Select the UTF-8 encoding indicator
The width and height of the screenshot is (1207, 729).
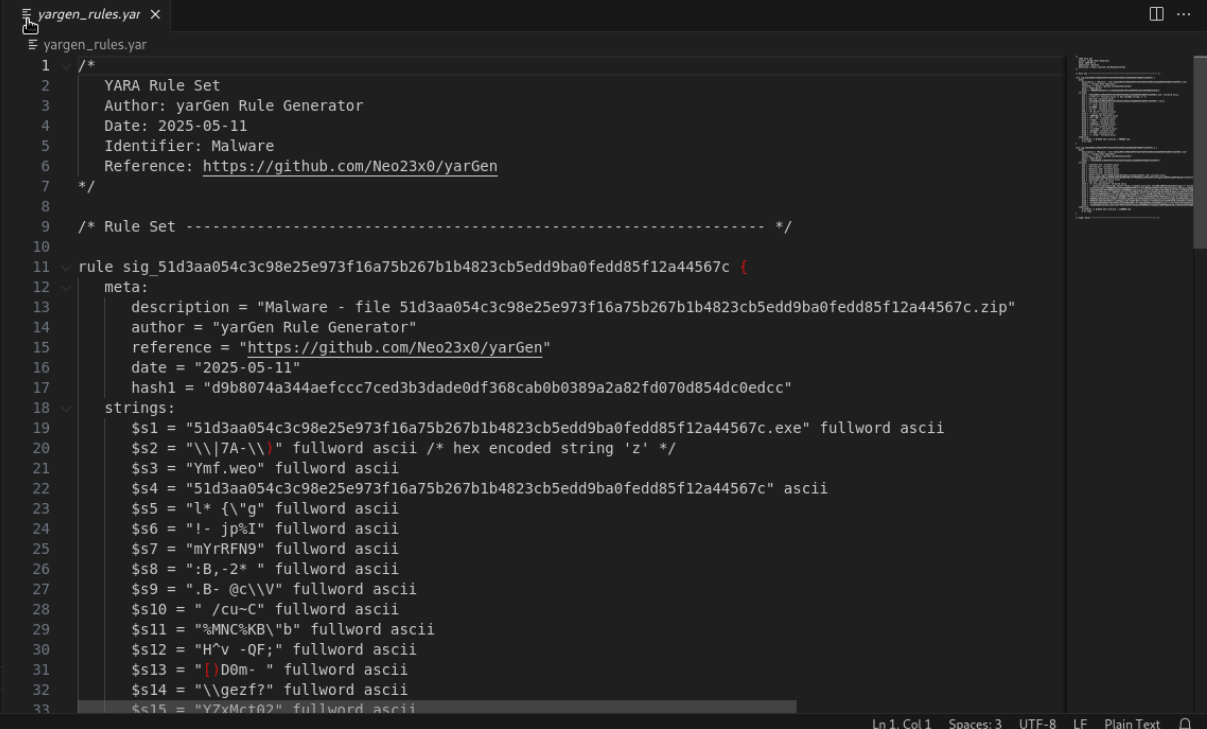pos(1037,723)
